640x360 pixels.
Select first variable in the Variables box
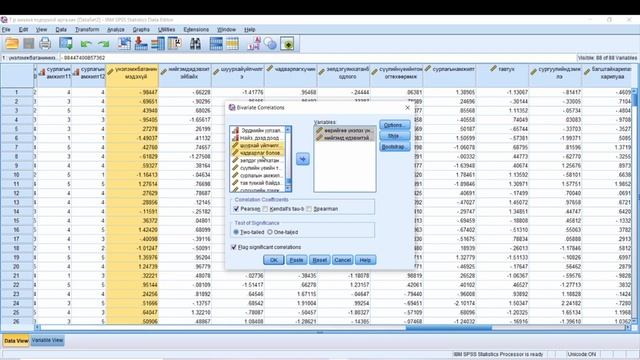point(344,131)
